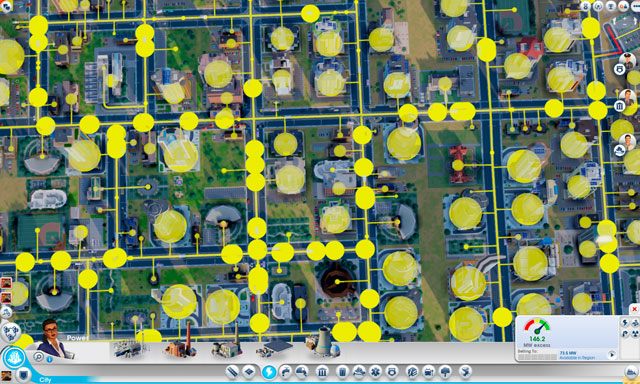Open the Zones menu in the bottom toolbar
The height and width of the screenshot is (384, 640).
[x=249, y=371]
